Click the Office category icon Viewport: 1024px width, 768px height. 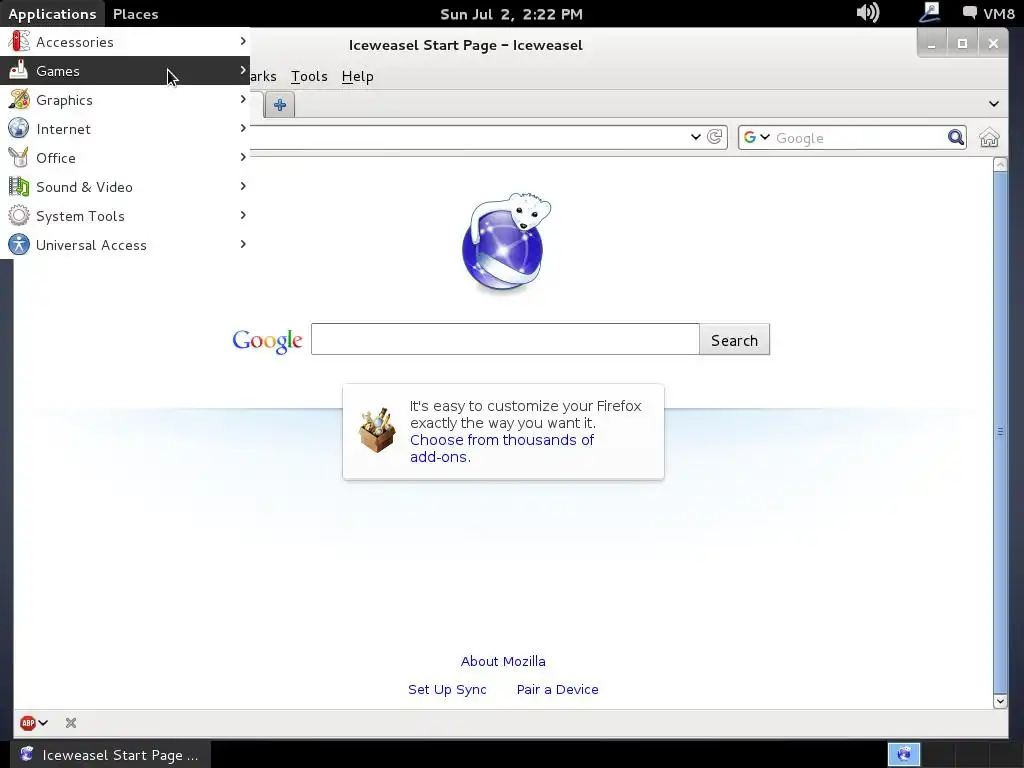pyautogui.click(x=18, y=157)
